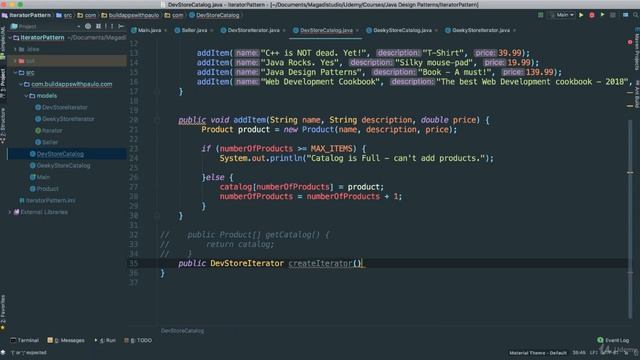The height and width of the screenshot is (360, 640).
Task: Toggle the Maven Projects side panel
Action: 637,50
